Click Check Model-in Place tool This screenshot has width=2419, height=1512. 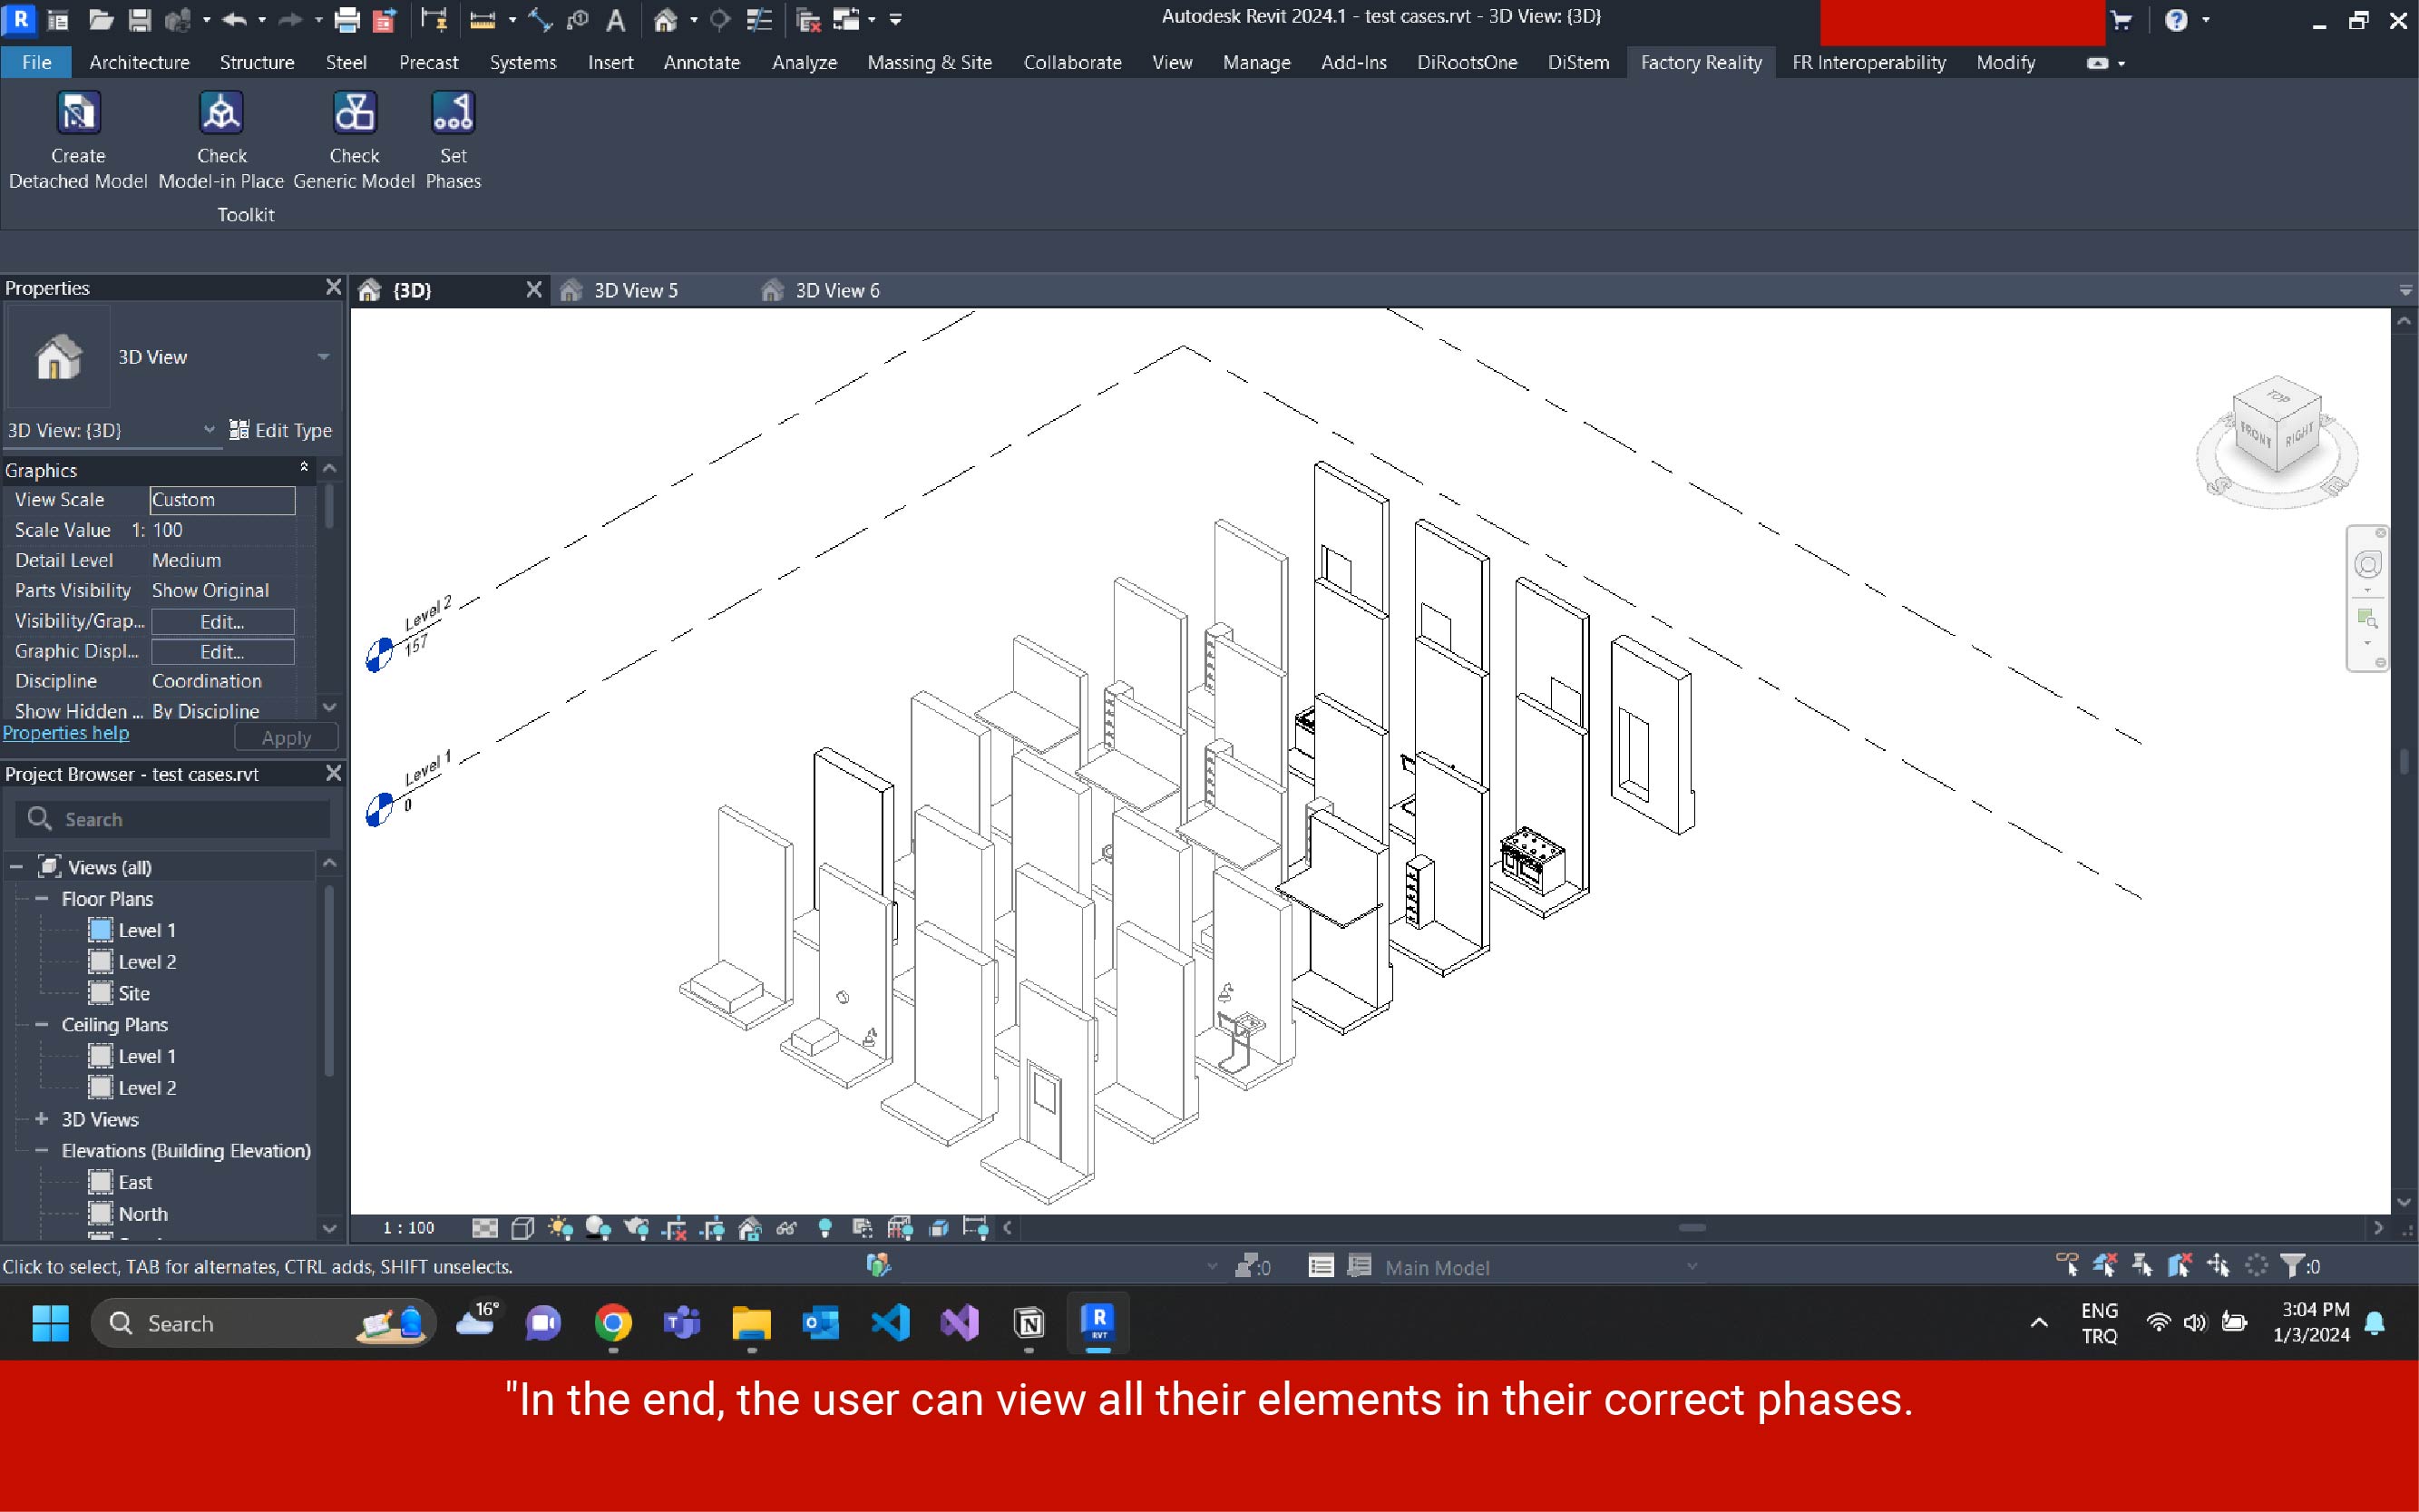pyautogui.click(x=221, y=113)
